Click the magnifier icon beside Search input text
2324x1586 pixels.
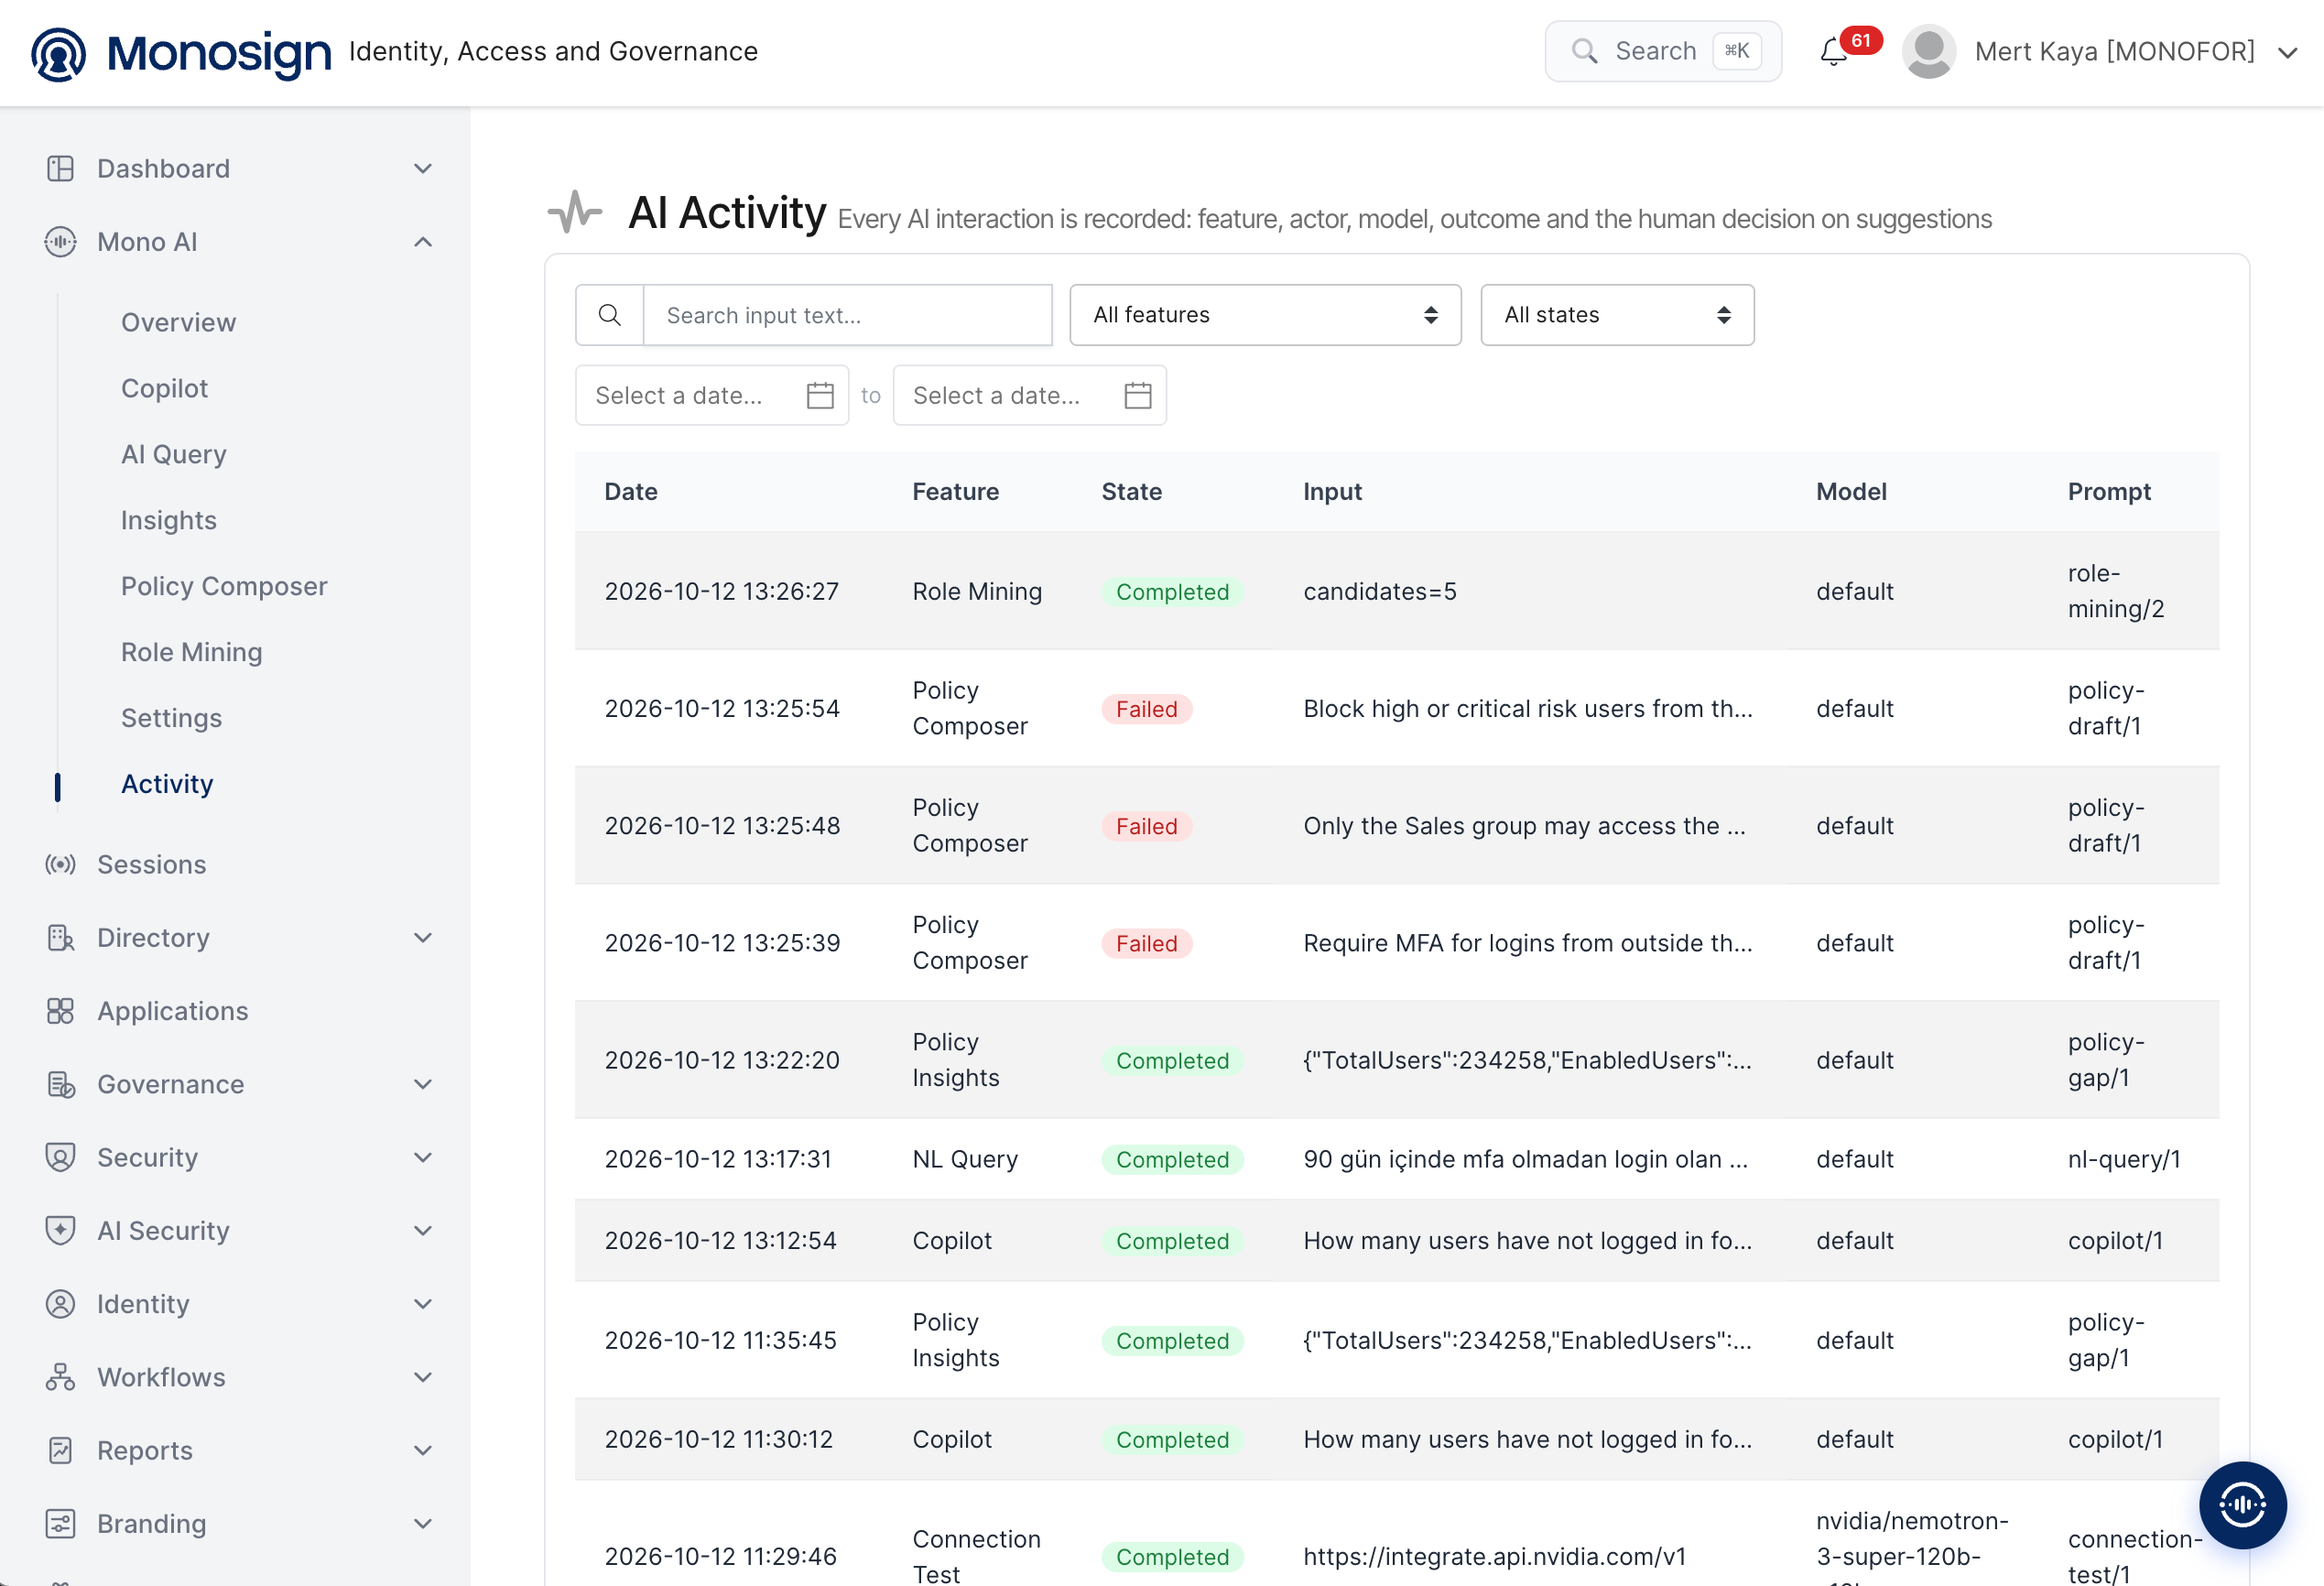coord(609,315)
